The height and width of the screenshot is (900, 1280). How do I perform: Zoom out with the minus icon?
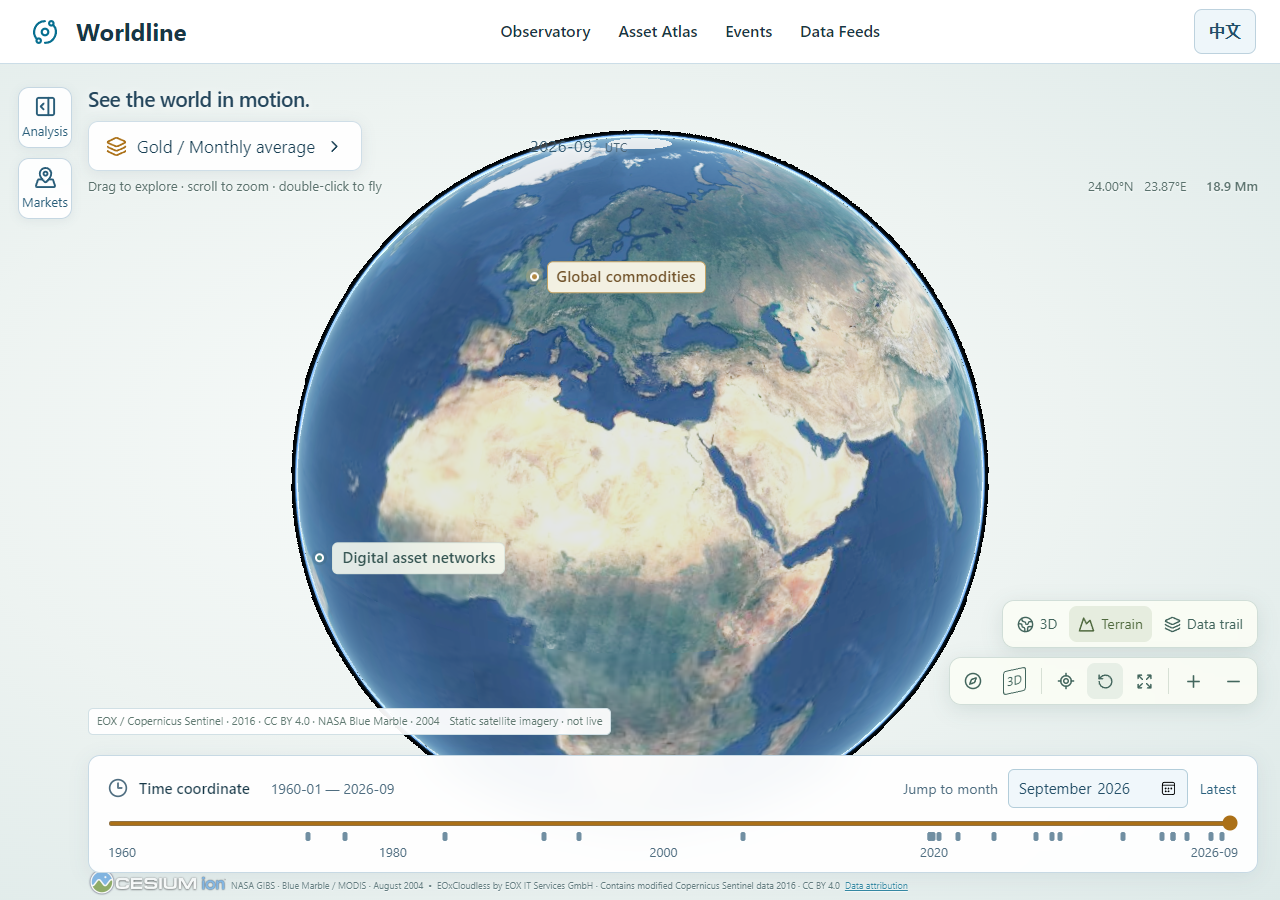(1233, 681)
